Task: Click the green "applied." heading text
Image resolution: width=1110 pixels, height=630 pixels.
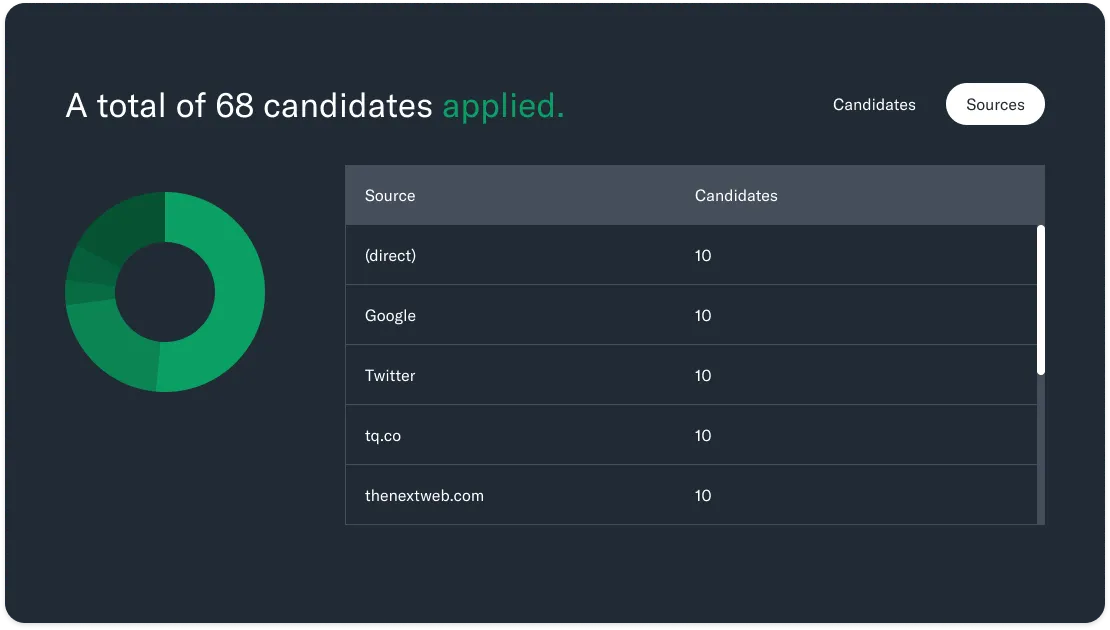Action: 503,106
